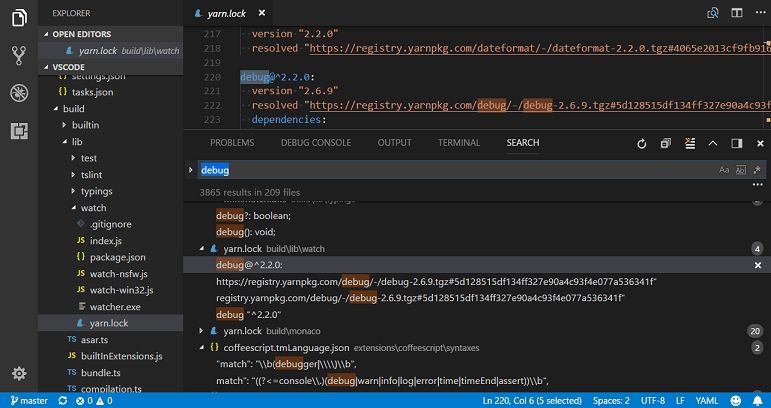
Task: Switch to the Terminal tab
Action: (459, 143)
